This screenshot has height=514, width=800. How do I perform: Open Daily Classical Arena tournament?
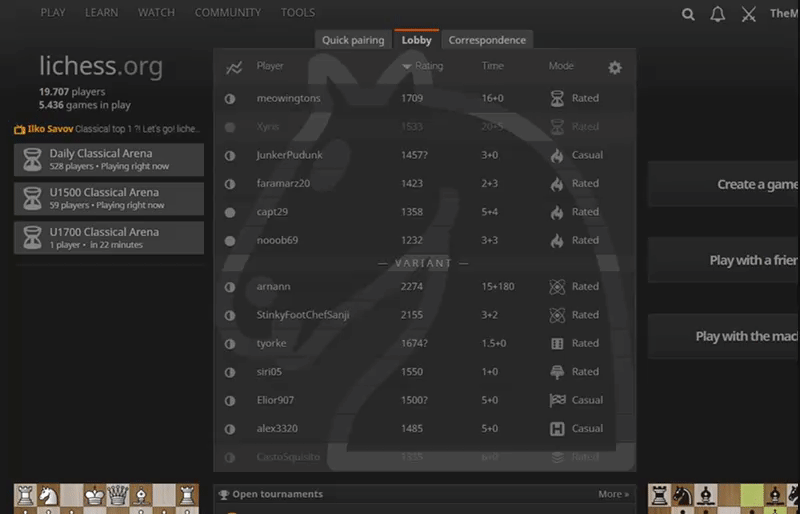point(109,159)
